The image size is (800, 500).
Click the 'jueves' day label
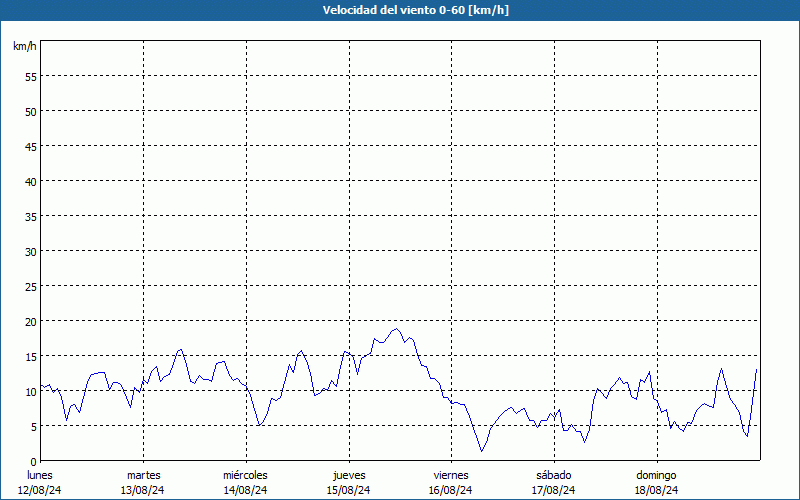click(349, 475)
